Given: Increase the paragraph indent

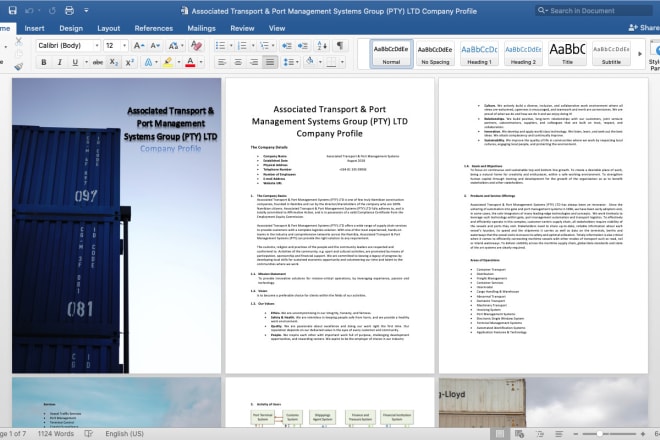Looking at the screenshot, I should tap(303, 45).
